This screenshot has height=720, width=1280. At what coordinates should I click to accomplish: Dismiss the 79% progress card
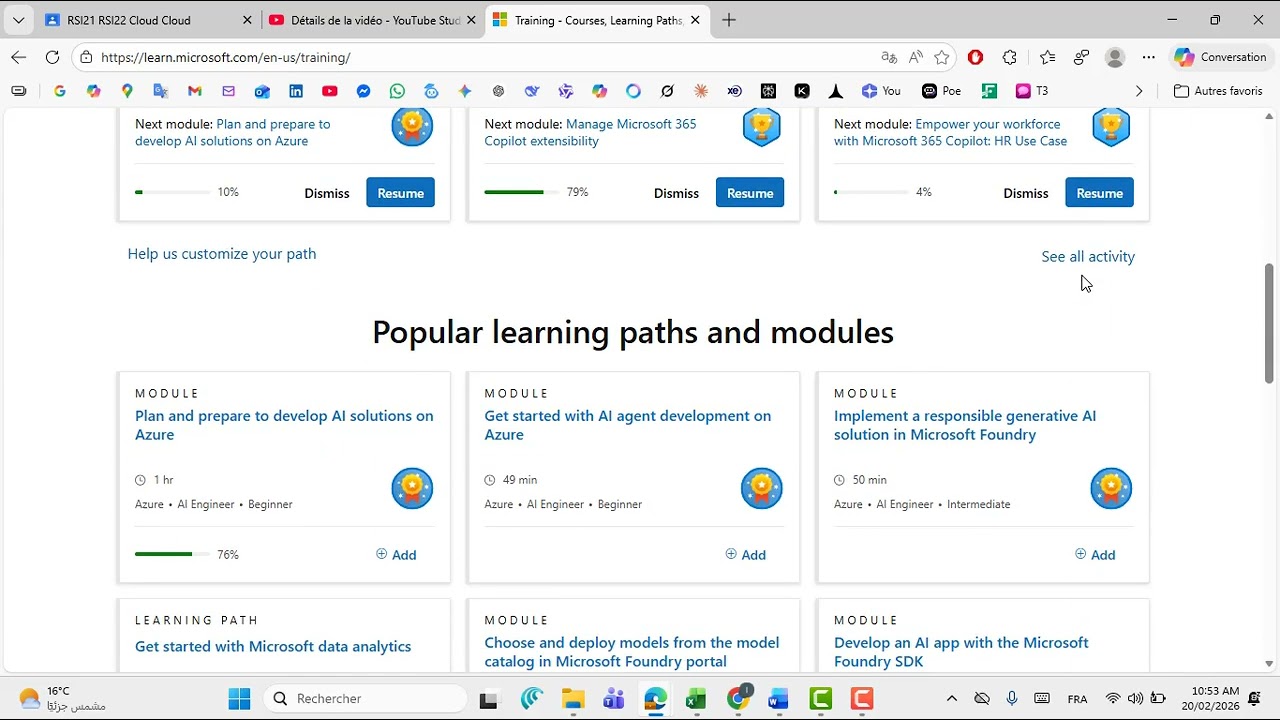(x=676, y=193)
